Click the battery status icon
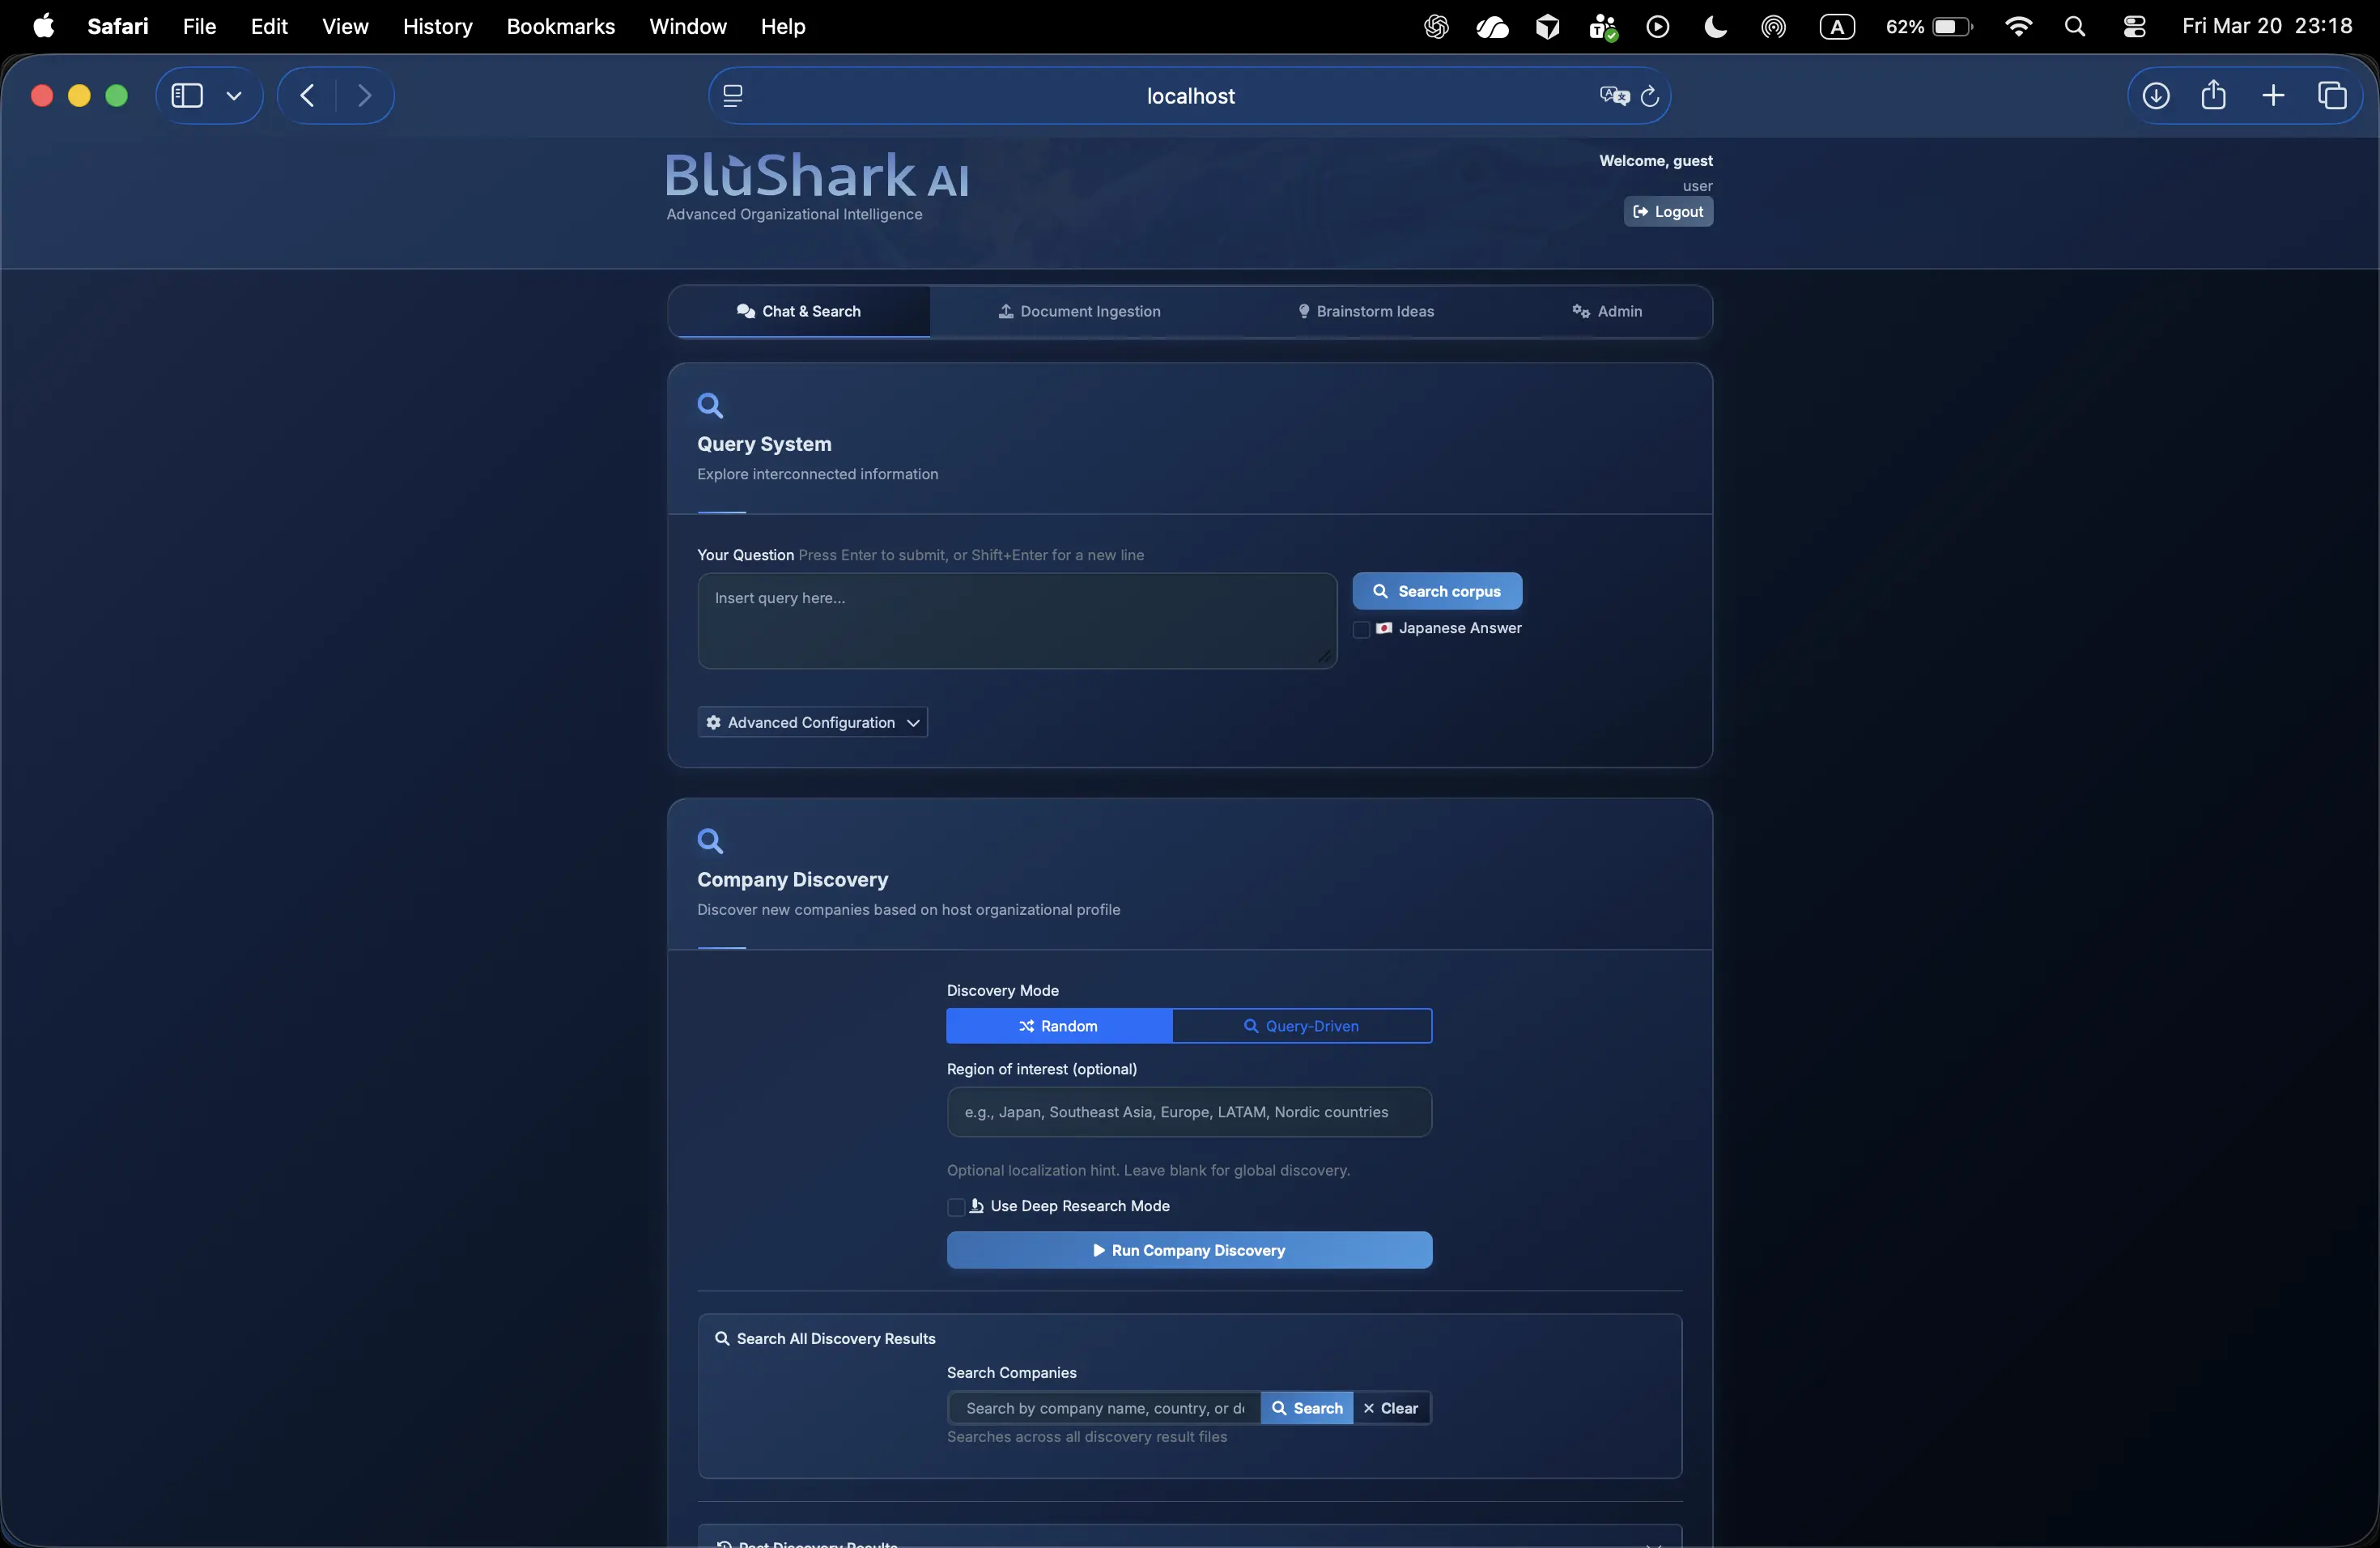Viewport: 2380px width, 1548px height. [x=1929, y=27]
